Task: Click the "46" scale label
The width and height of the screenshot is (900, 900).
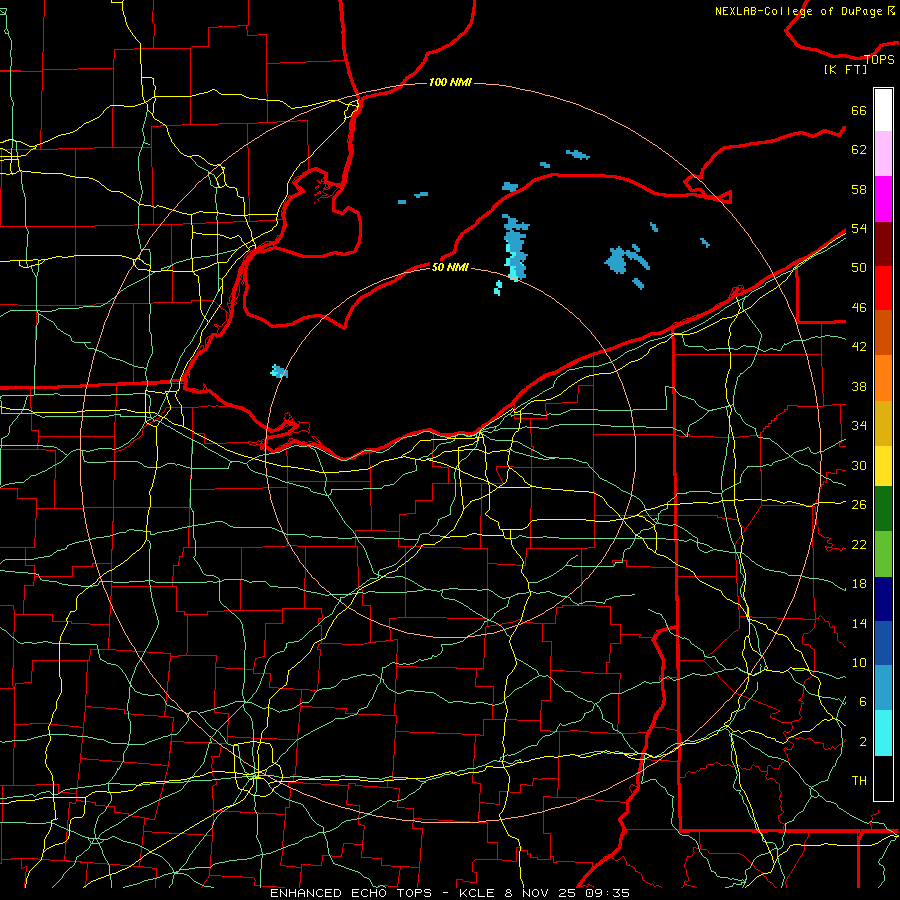Action: pyautogui.click(x=859, y=308)
